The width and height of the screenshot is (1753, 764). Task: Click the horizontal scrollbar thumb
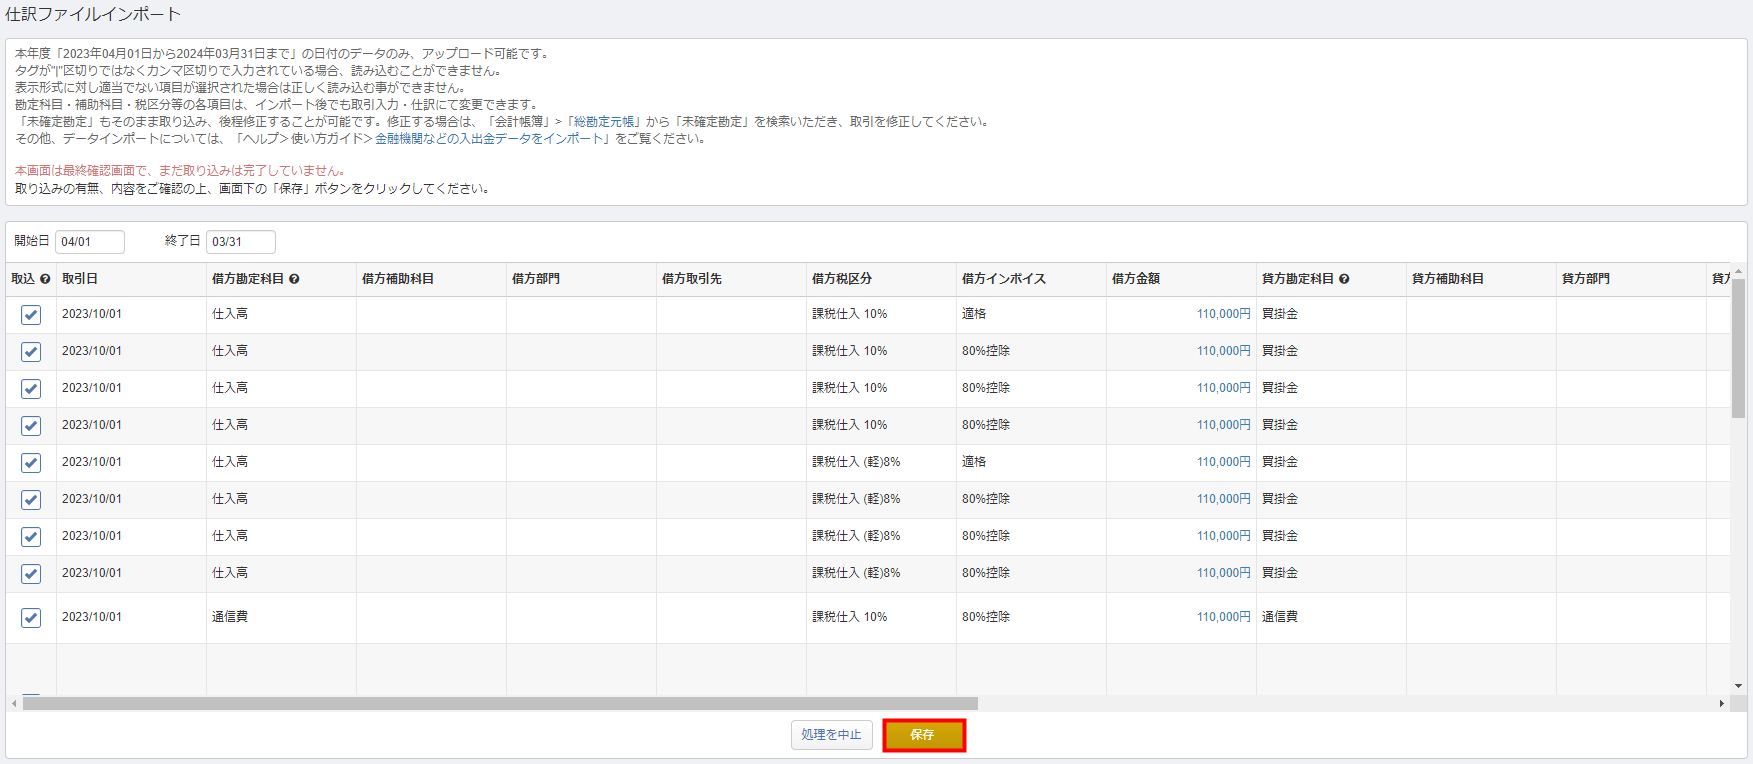coord(500,704)
